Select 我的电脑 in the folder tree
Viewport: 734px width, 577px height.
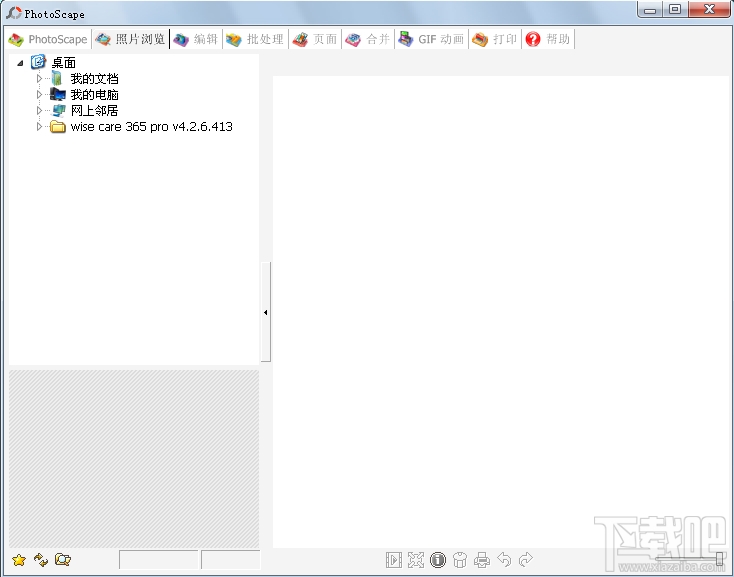click(95, 95)
